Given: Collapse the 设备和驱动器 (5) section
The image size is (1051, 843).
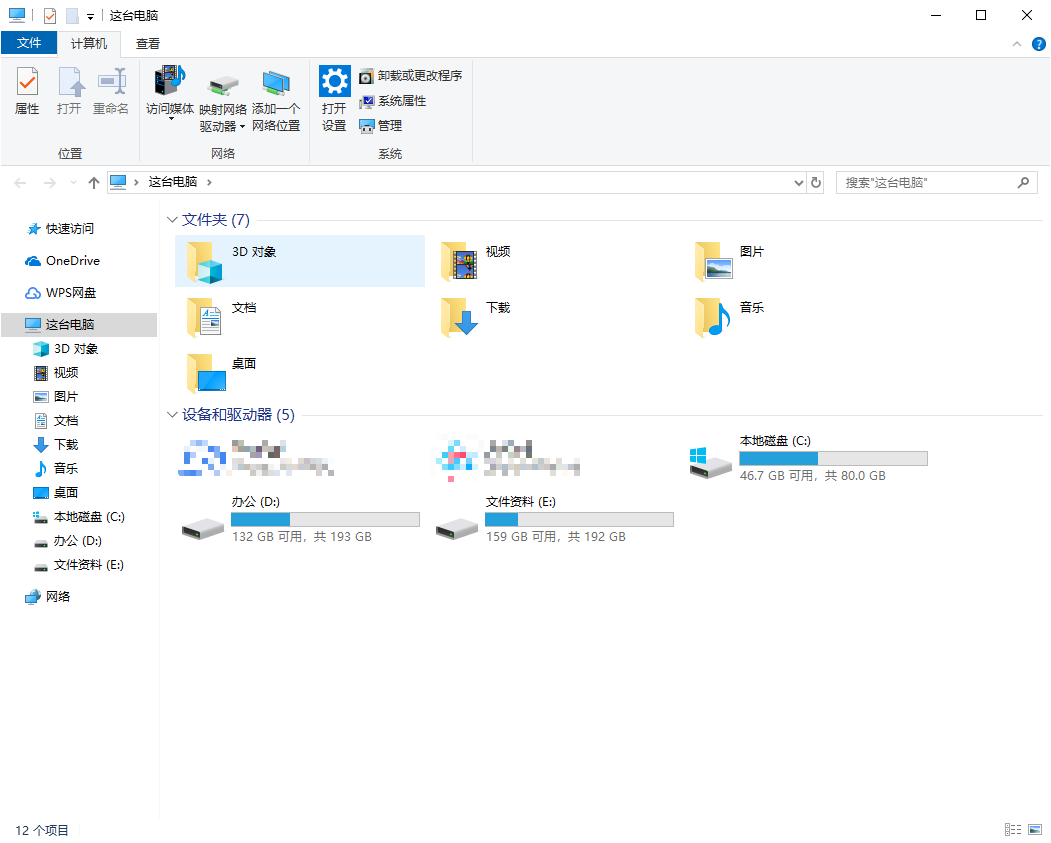Looking at the screenshot, I should click(171, 414).
